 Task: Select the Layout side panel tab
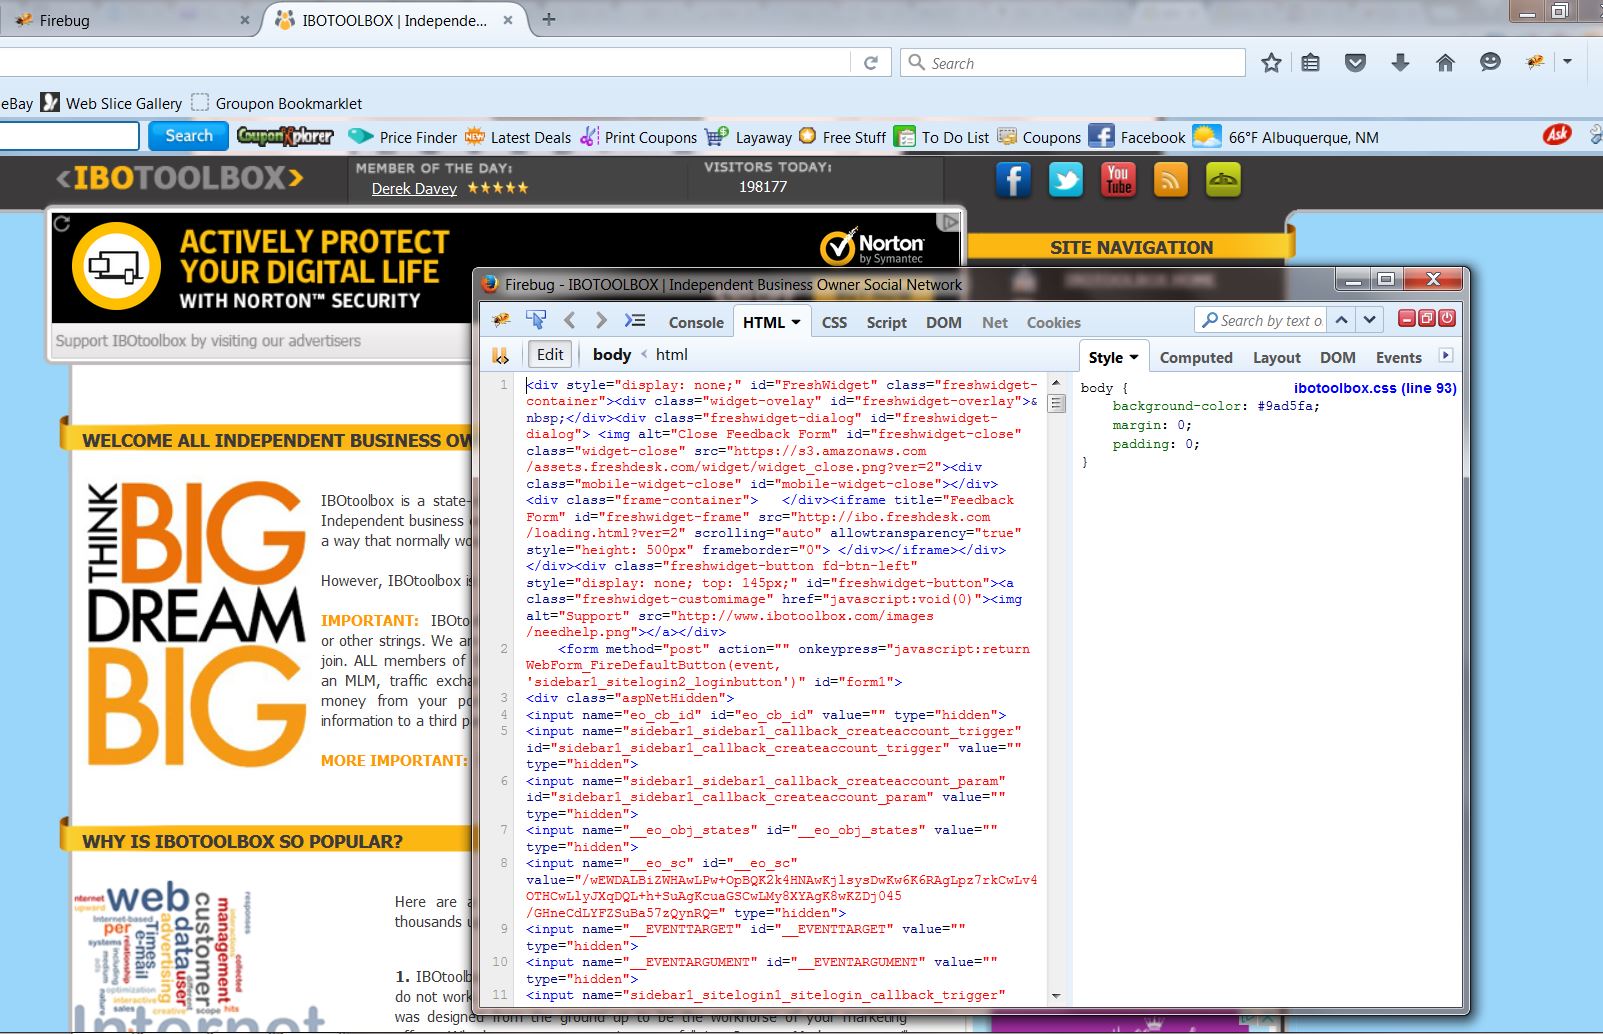pos(1277,357)
